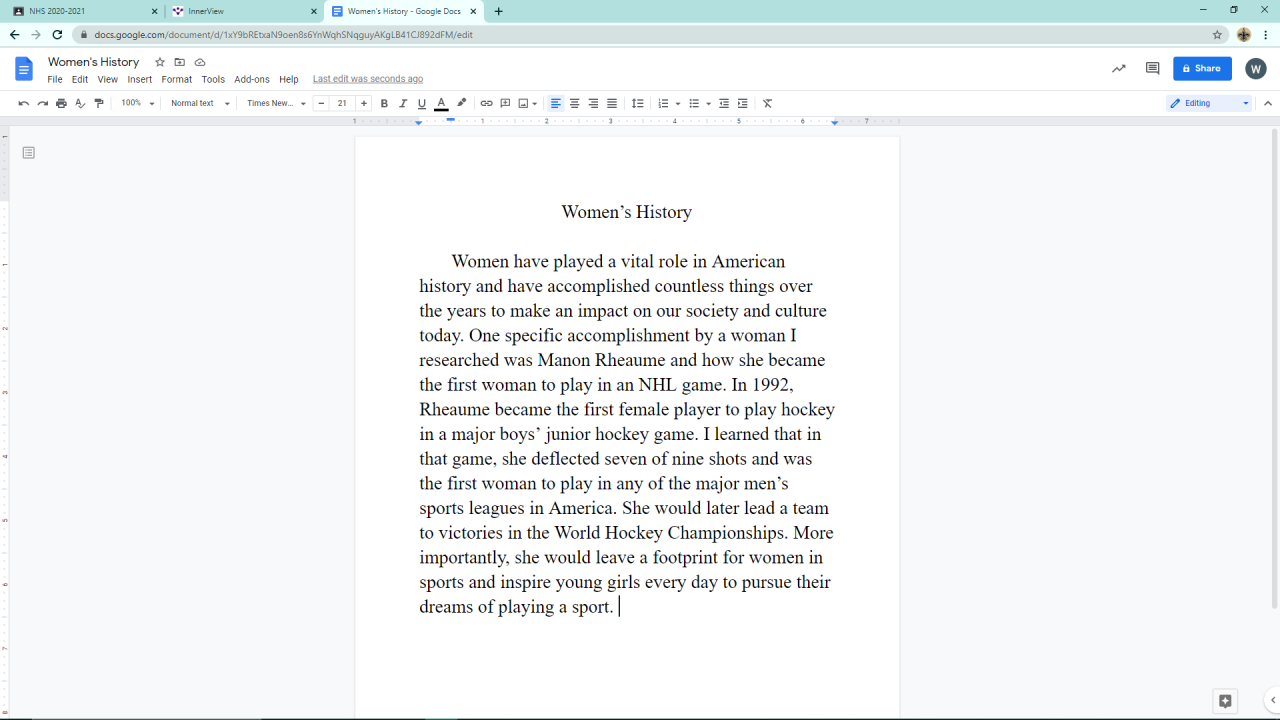Image resolution: width=1280 pixels, height=720 pixels.
Task: Click the Undo arrow icon
Action: coord(24,103)
